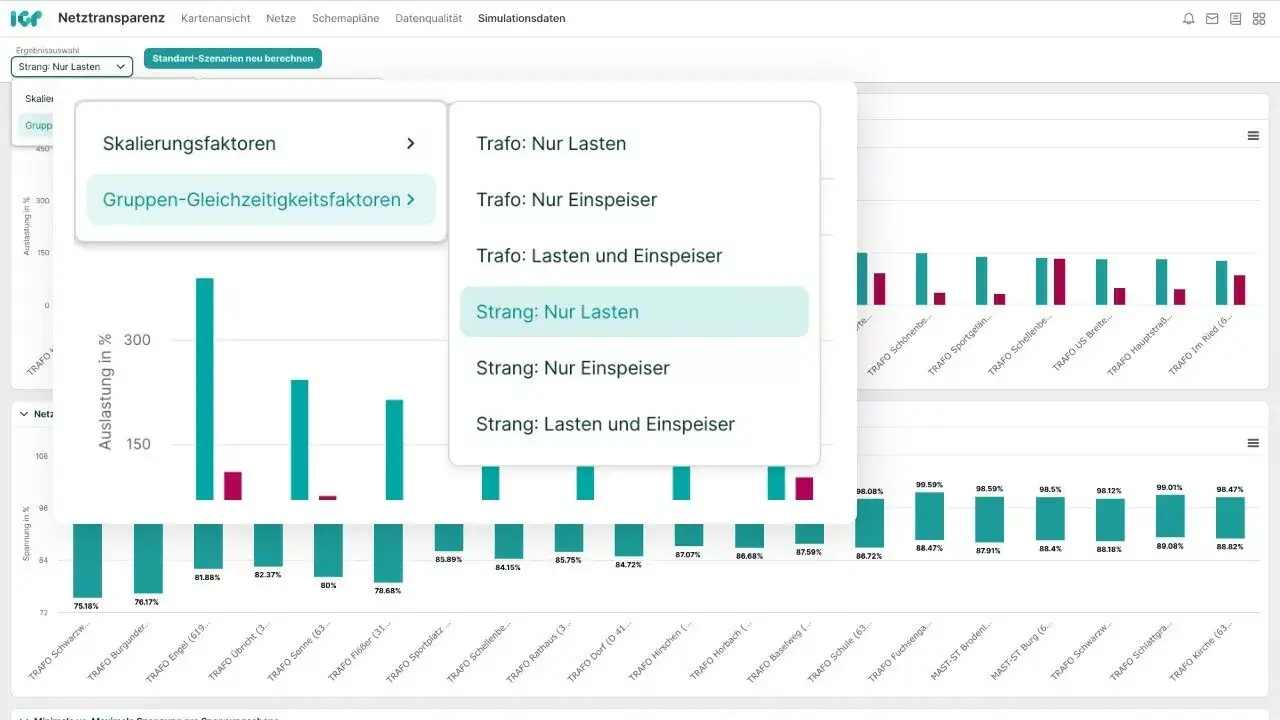Click the 88.82% voltage value

point(1230,547)
